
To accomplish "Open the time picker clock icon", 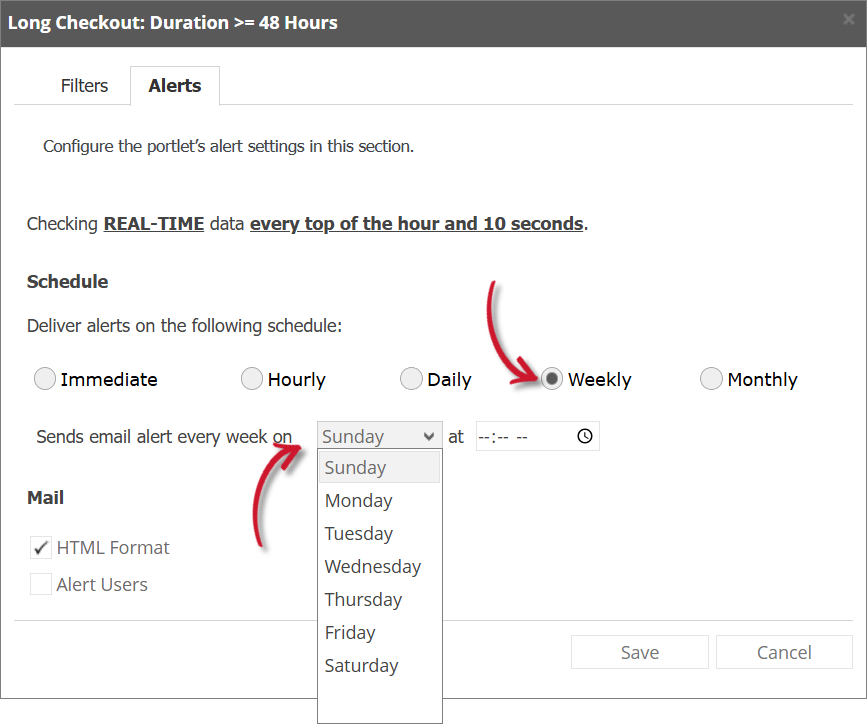I will pyautogui.click(x=583, y=436).
